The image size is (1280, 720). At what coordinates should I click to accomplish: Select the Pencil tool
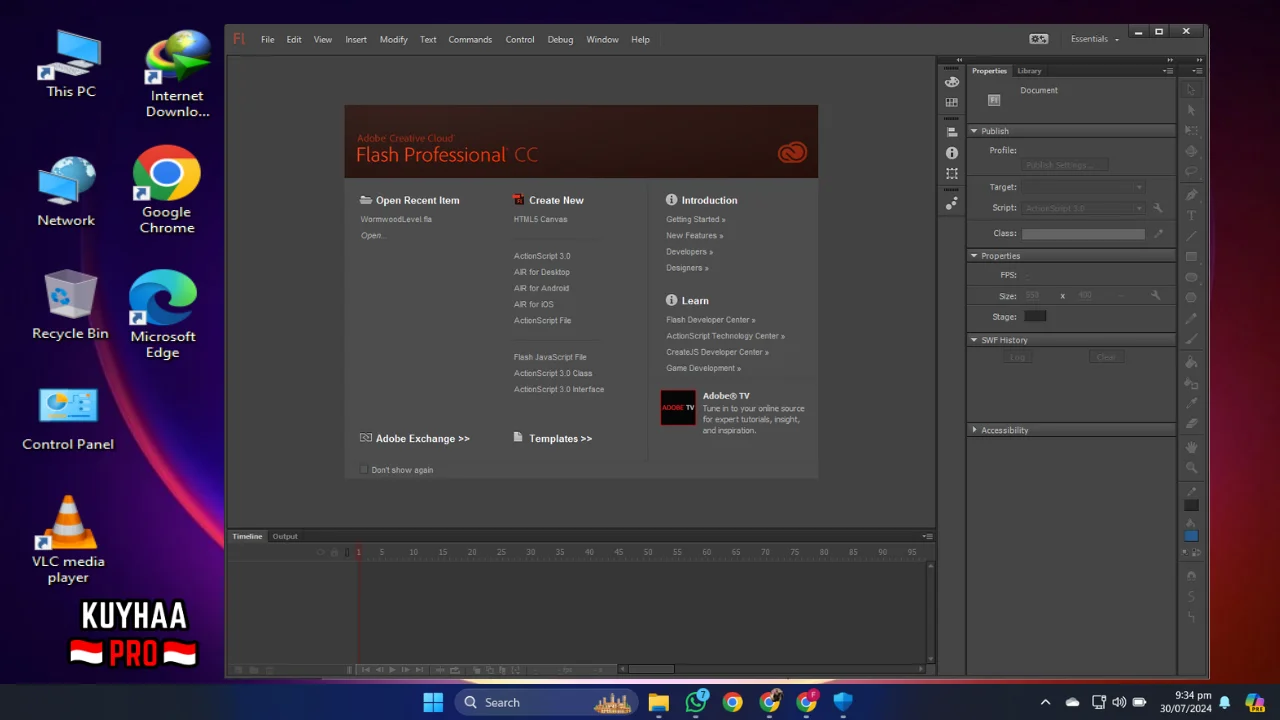(1191, 319)
